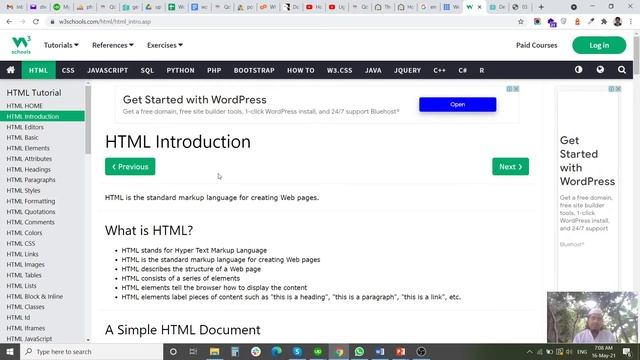Open the Chrome profile avatar
Viewport: 640px width, 360px height.
point(618,22)
